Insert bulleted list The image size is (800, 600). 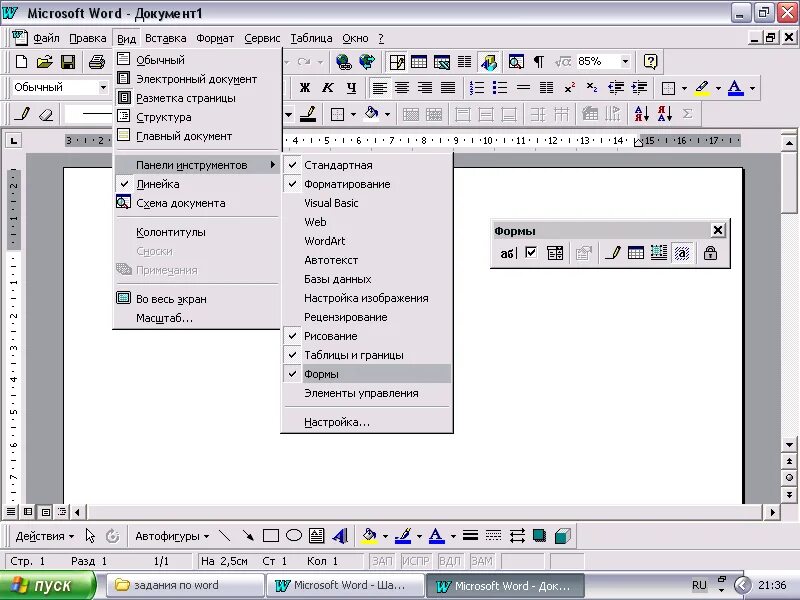(499, 88)
